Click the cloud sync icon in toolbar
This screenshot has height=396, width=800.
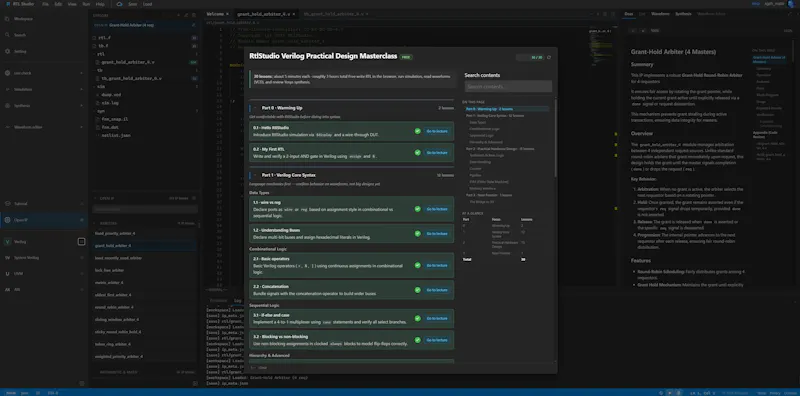pos(119,4)
